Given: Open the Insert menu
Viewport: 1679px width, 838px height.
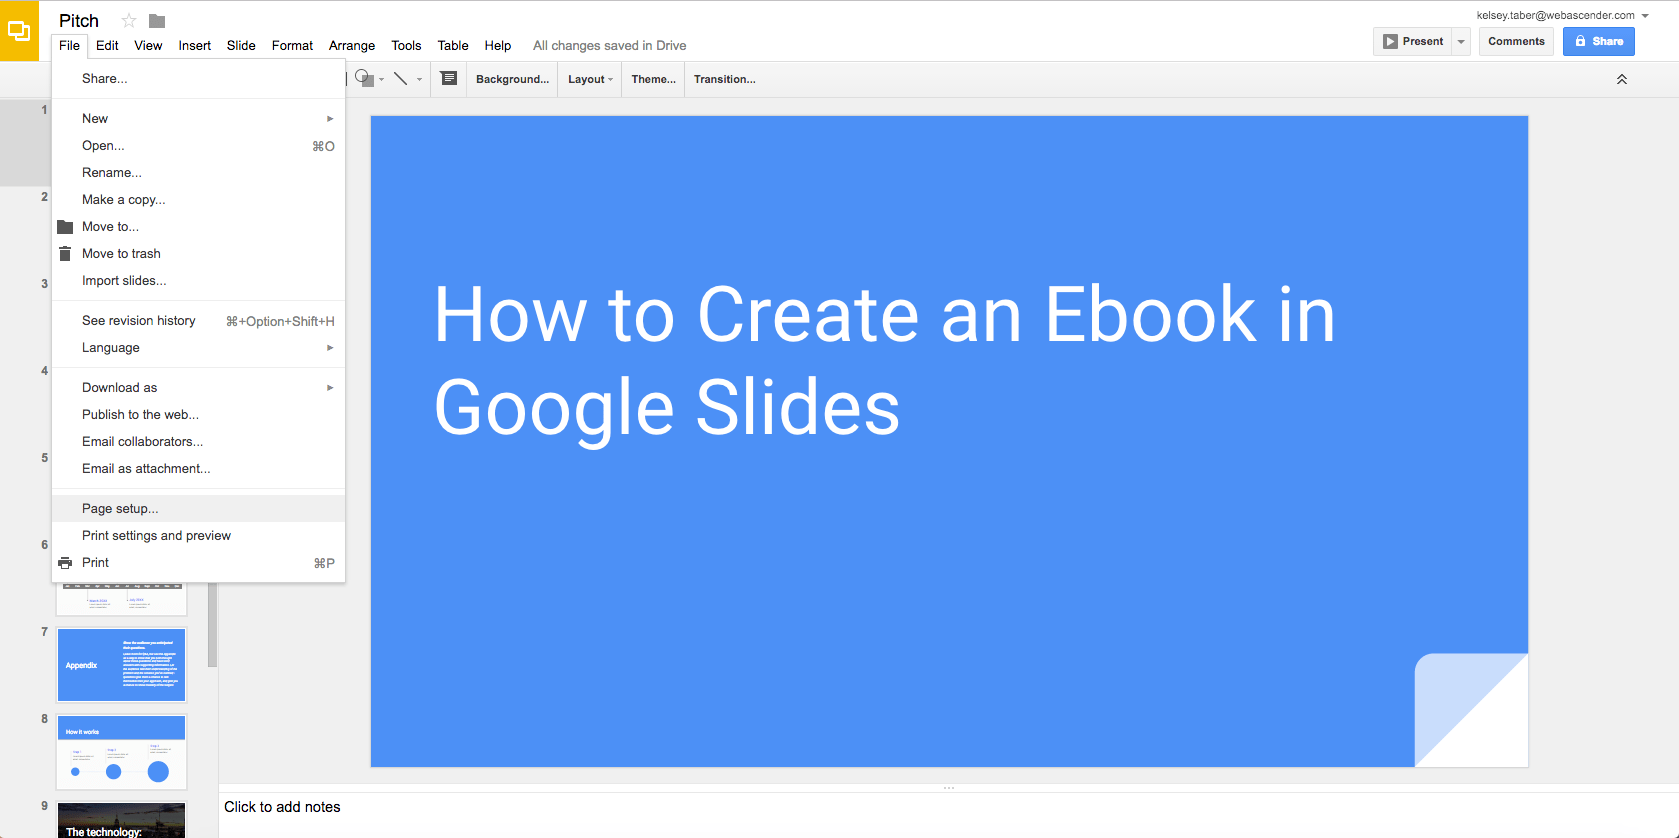Looking at the screenshot, I should coord(194,45).
